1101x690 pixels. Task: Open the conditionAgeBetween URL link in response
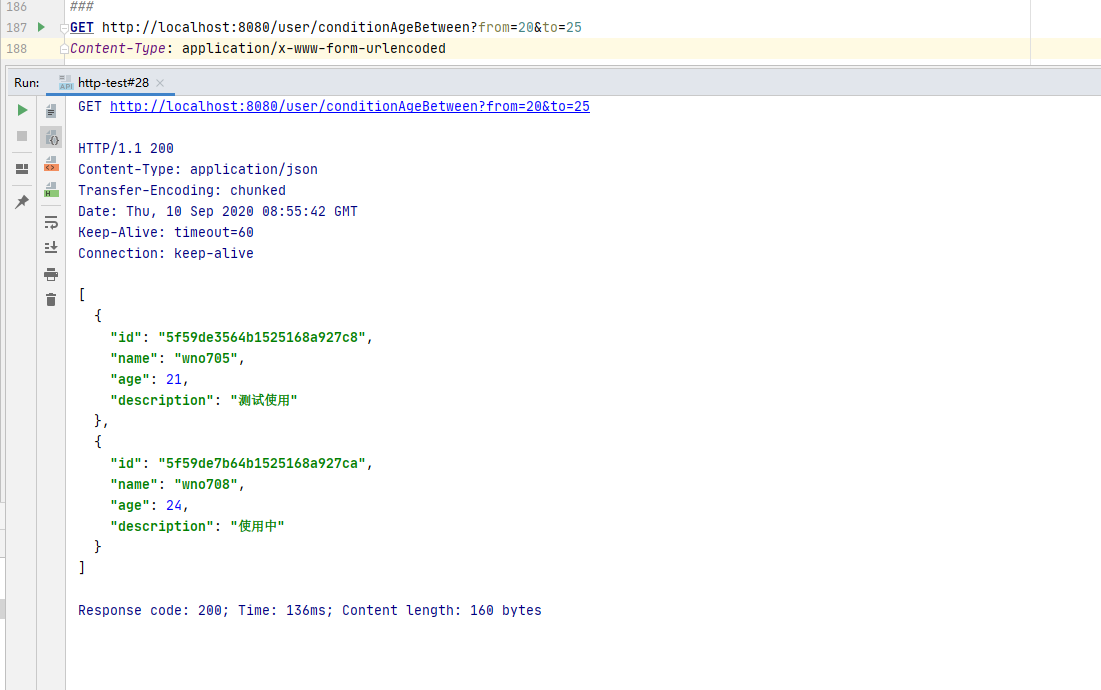[x=349, y=107]
